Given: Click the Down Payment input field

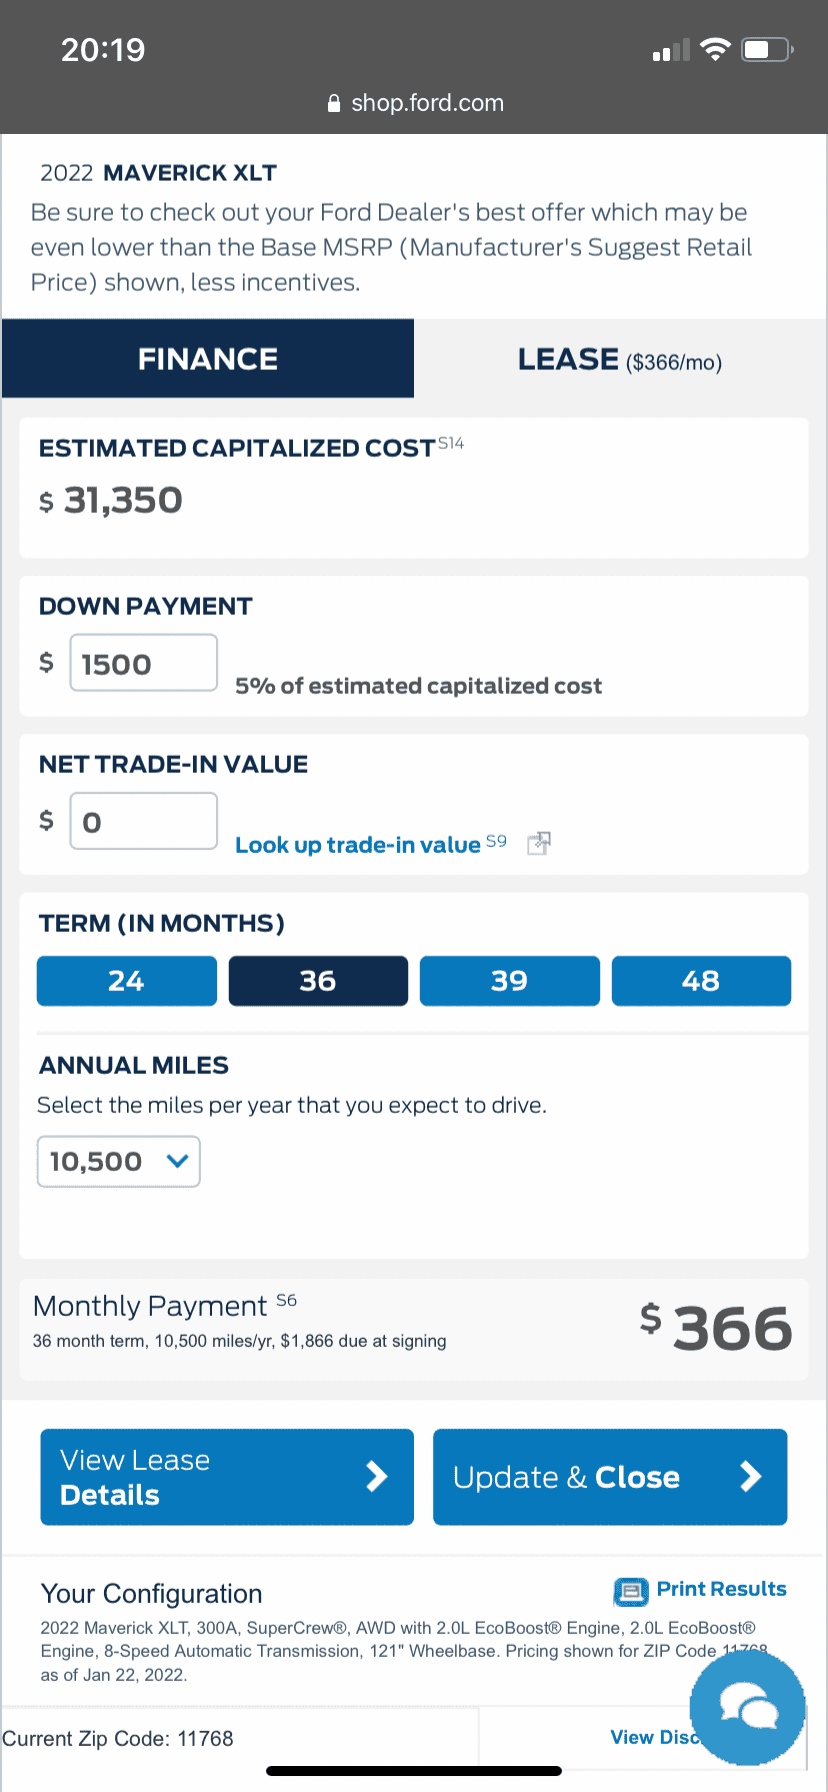Looking at the screenshot, I should click(x=143, y=662).
